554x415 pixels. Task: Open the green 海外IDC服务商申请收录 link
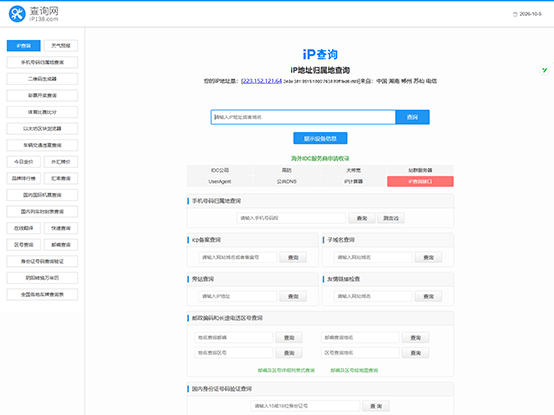320,159
